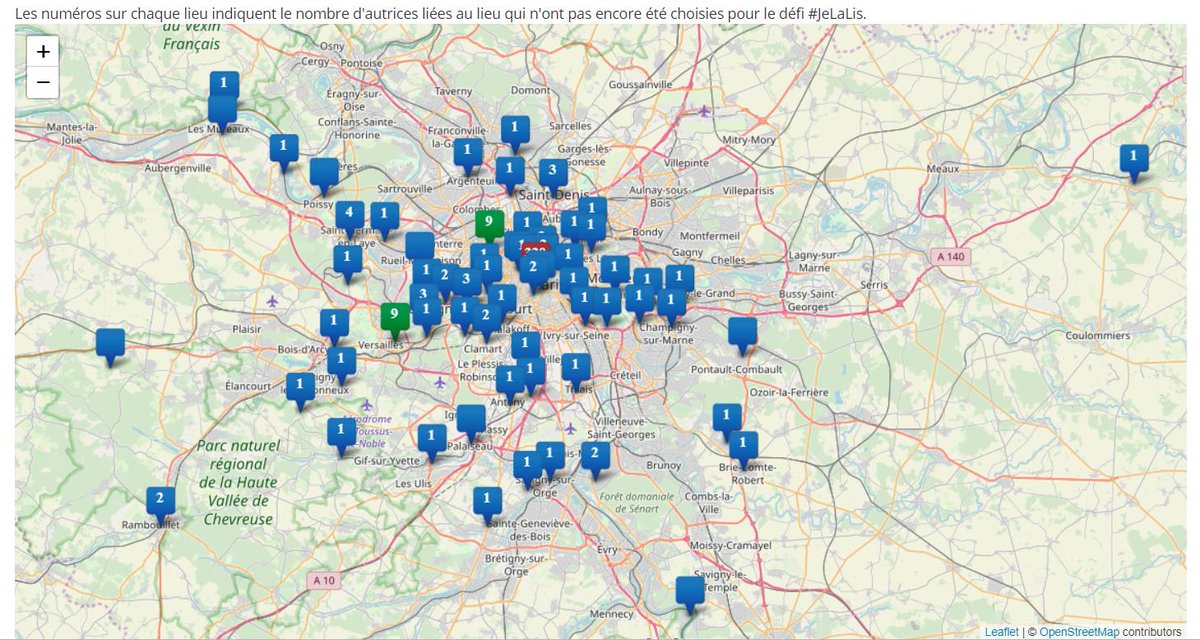Select the blank marker above Poissy
Viewport: 1200px width, 640px height.
pyautogui.click(x=324, y=172)
